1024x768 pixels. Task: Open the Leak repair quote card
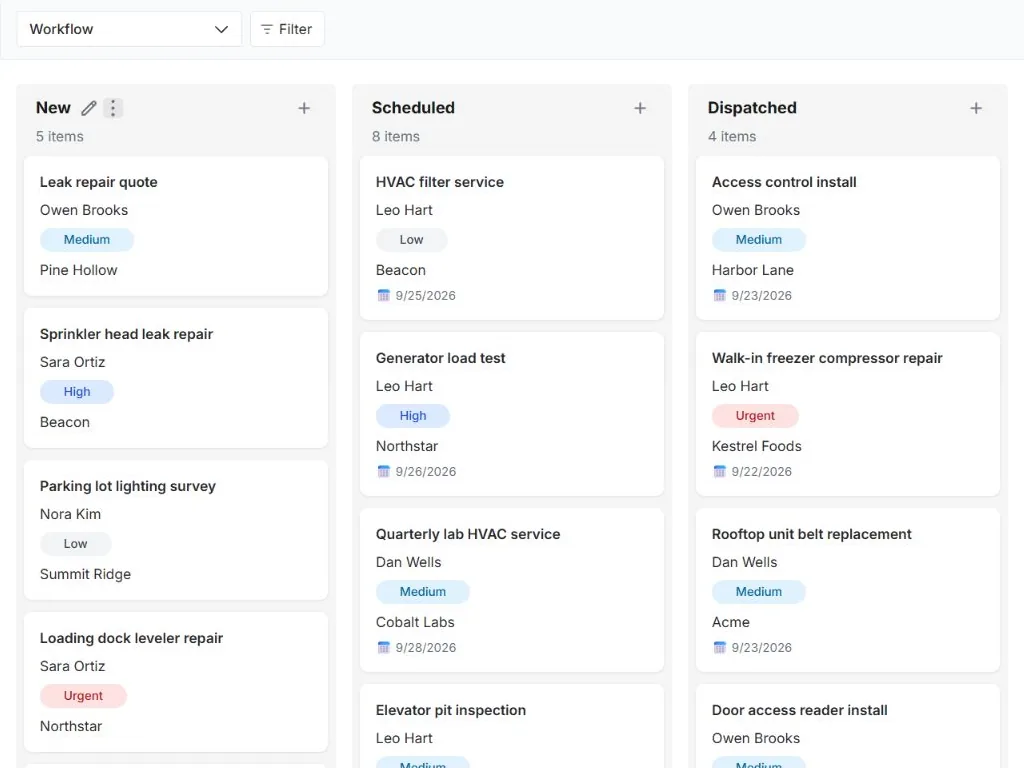[x=176, y=226]
